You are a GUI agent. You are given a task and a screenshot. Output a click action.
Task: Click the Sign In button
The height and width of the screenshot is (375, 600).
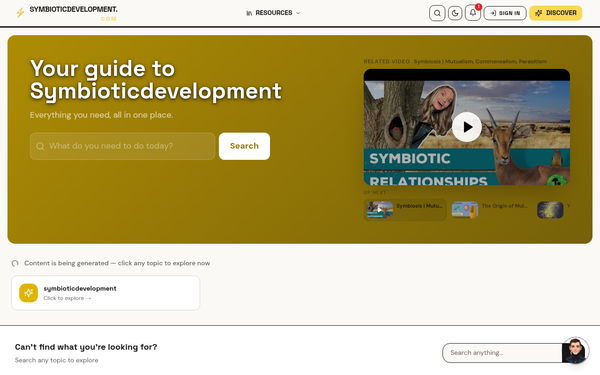pyautogui.click(x=505, y=13)
